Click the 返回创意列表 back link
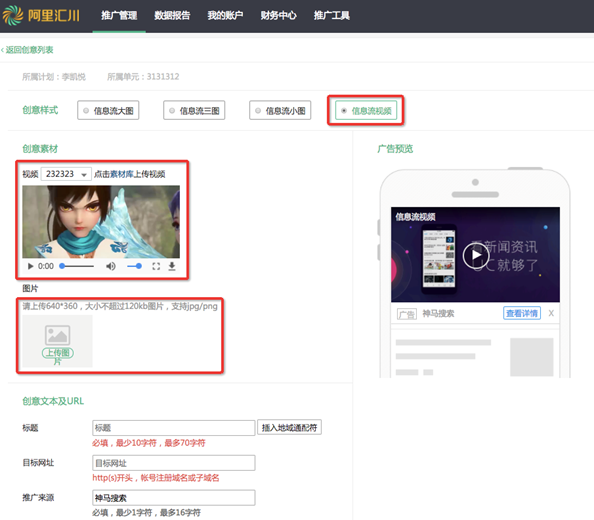 (x=27, y=50)
